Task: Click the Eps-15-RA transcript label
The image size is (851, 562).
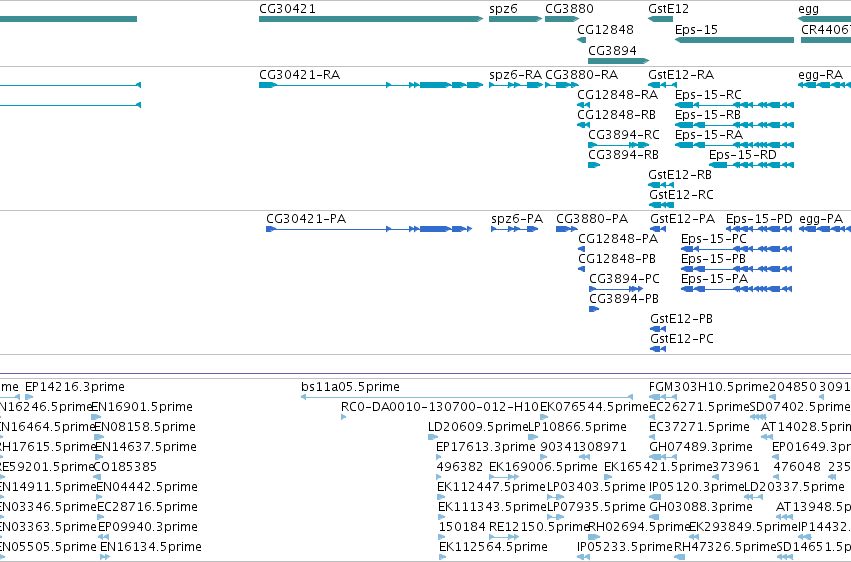Action: (x=708, y=135)
